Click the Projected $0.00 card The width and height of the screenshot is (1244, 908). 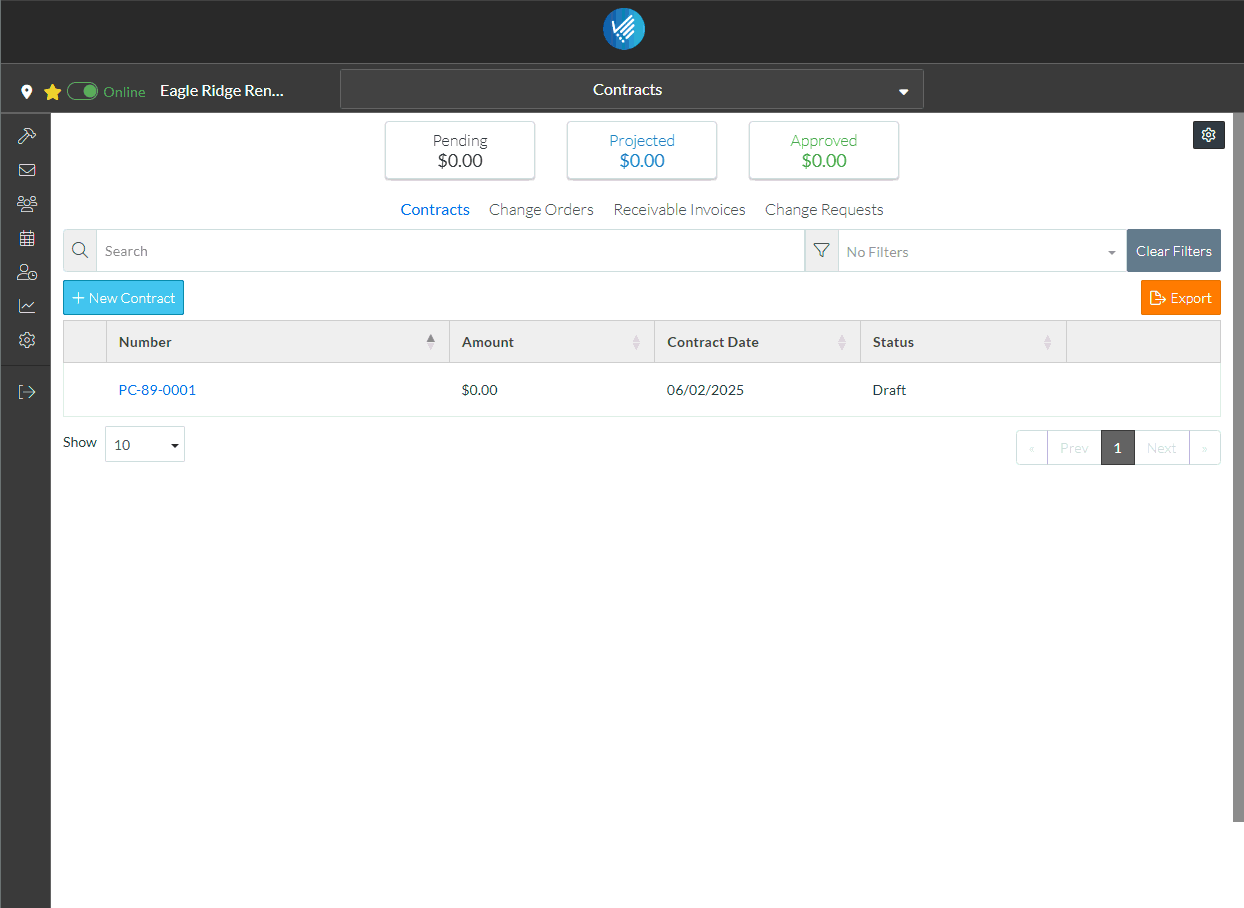[x=642, y=151]
